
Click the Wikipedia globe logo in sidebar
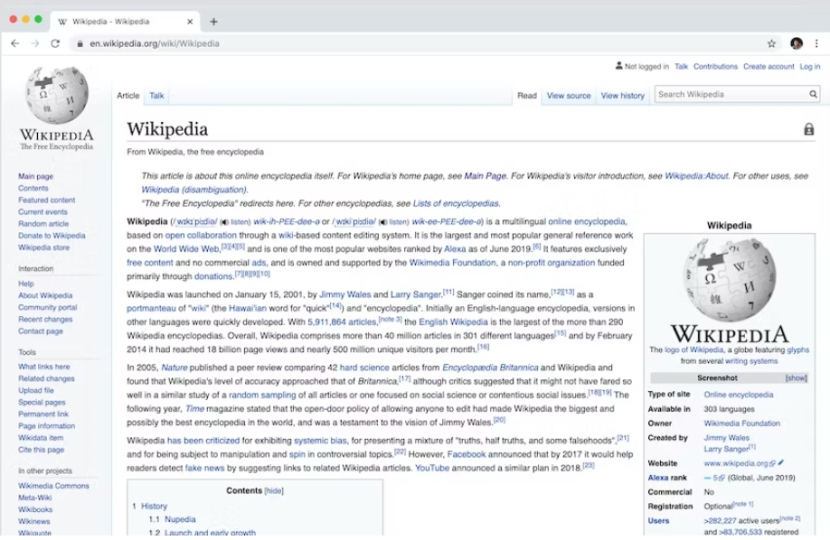[x=57, y=95]
